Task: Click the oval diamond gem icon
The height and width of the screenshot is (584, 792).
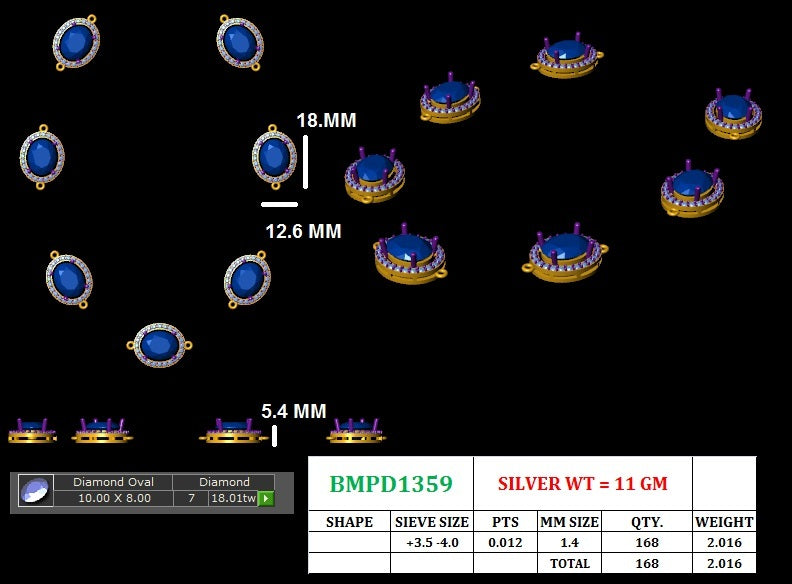Action: [34, 490]
